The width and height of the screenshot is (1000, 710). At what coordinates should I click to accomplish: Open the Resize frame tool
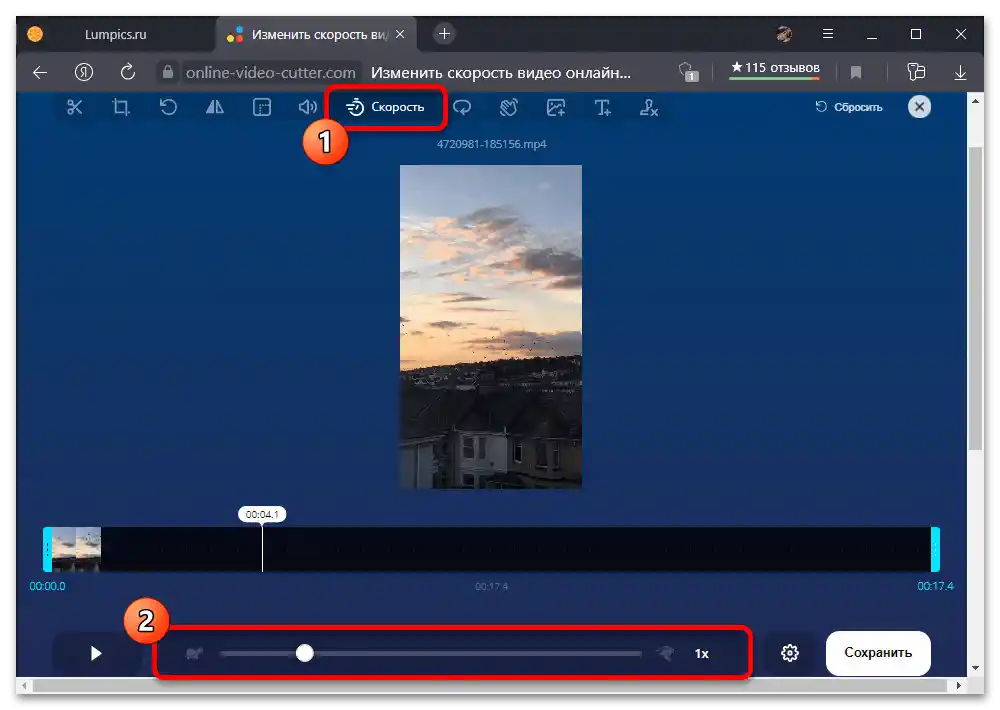261,107
